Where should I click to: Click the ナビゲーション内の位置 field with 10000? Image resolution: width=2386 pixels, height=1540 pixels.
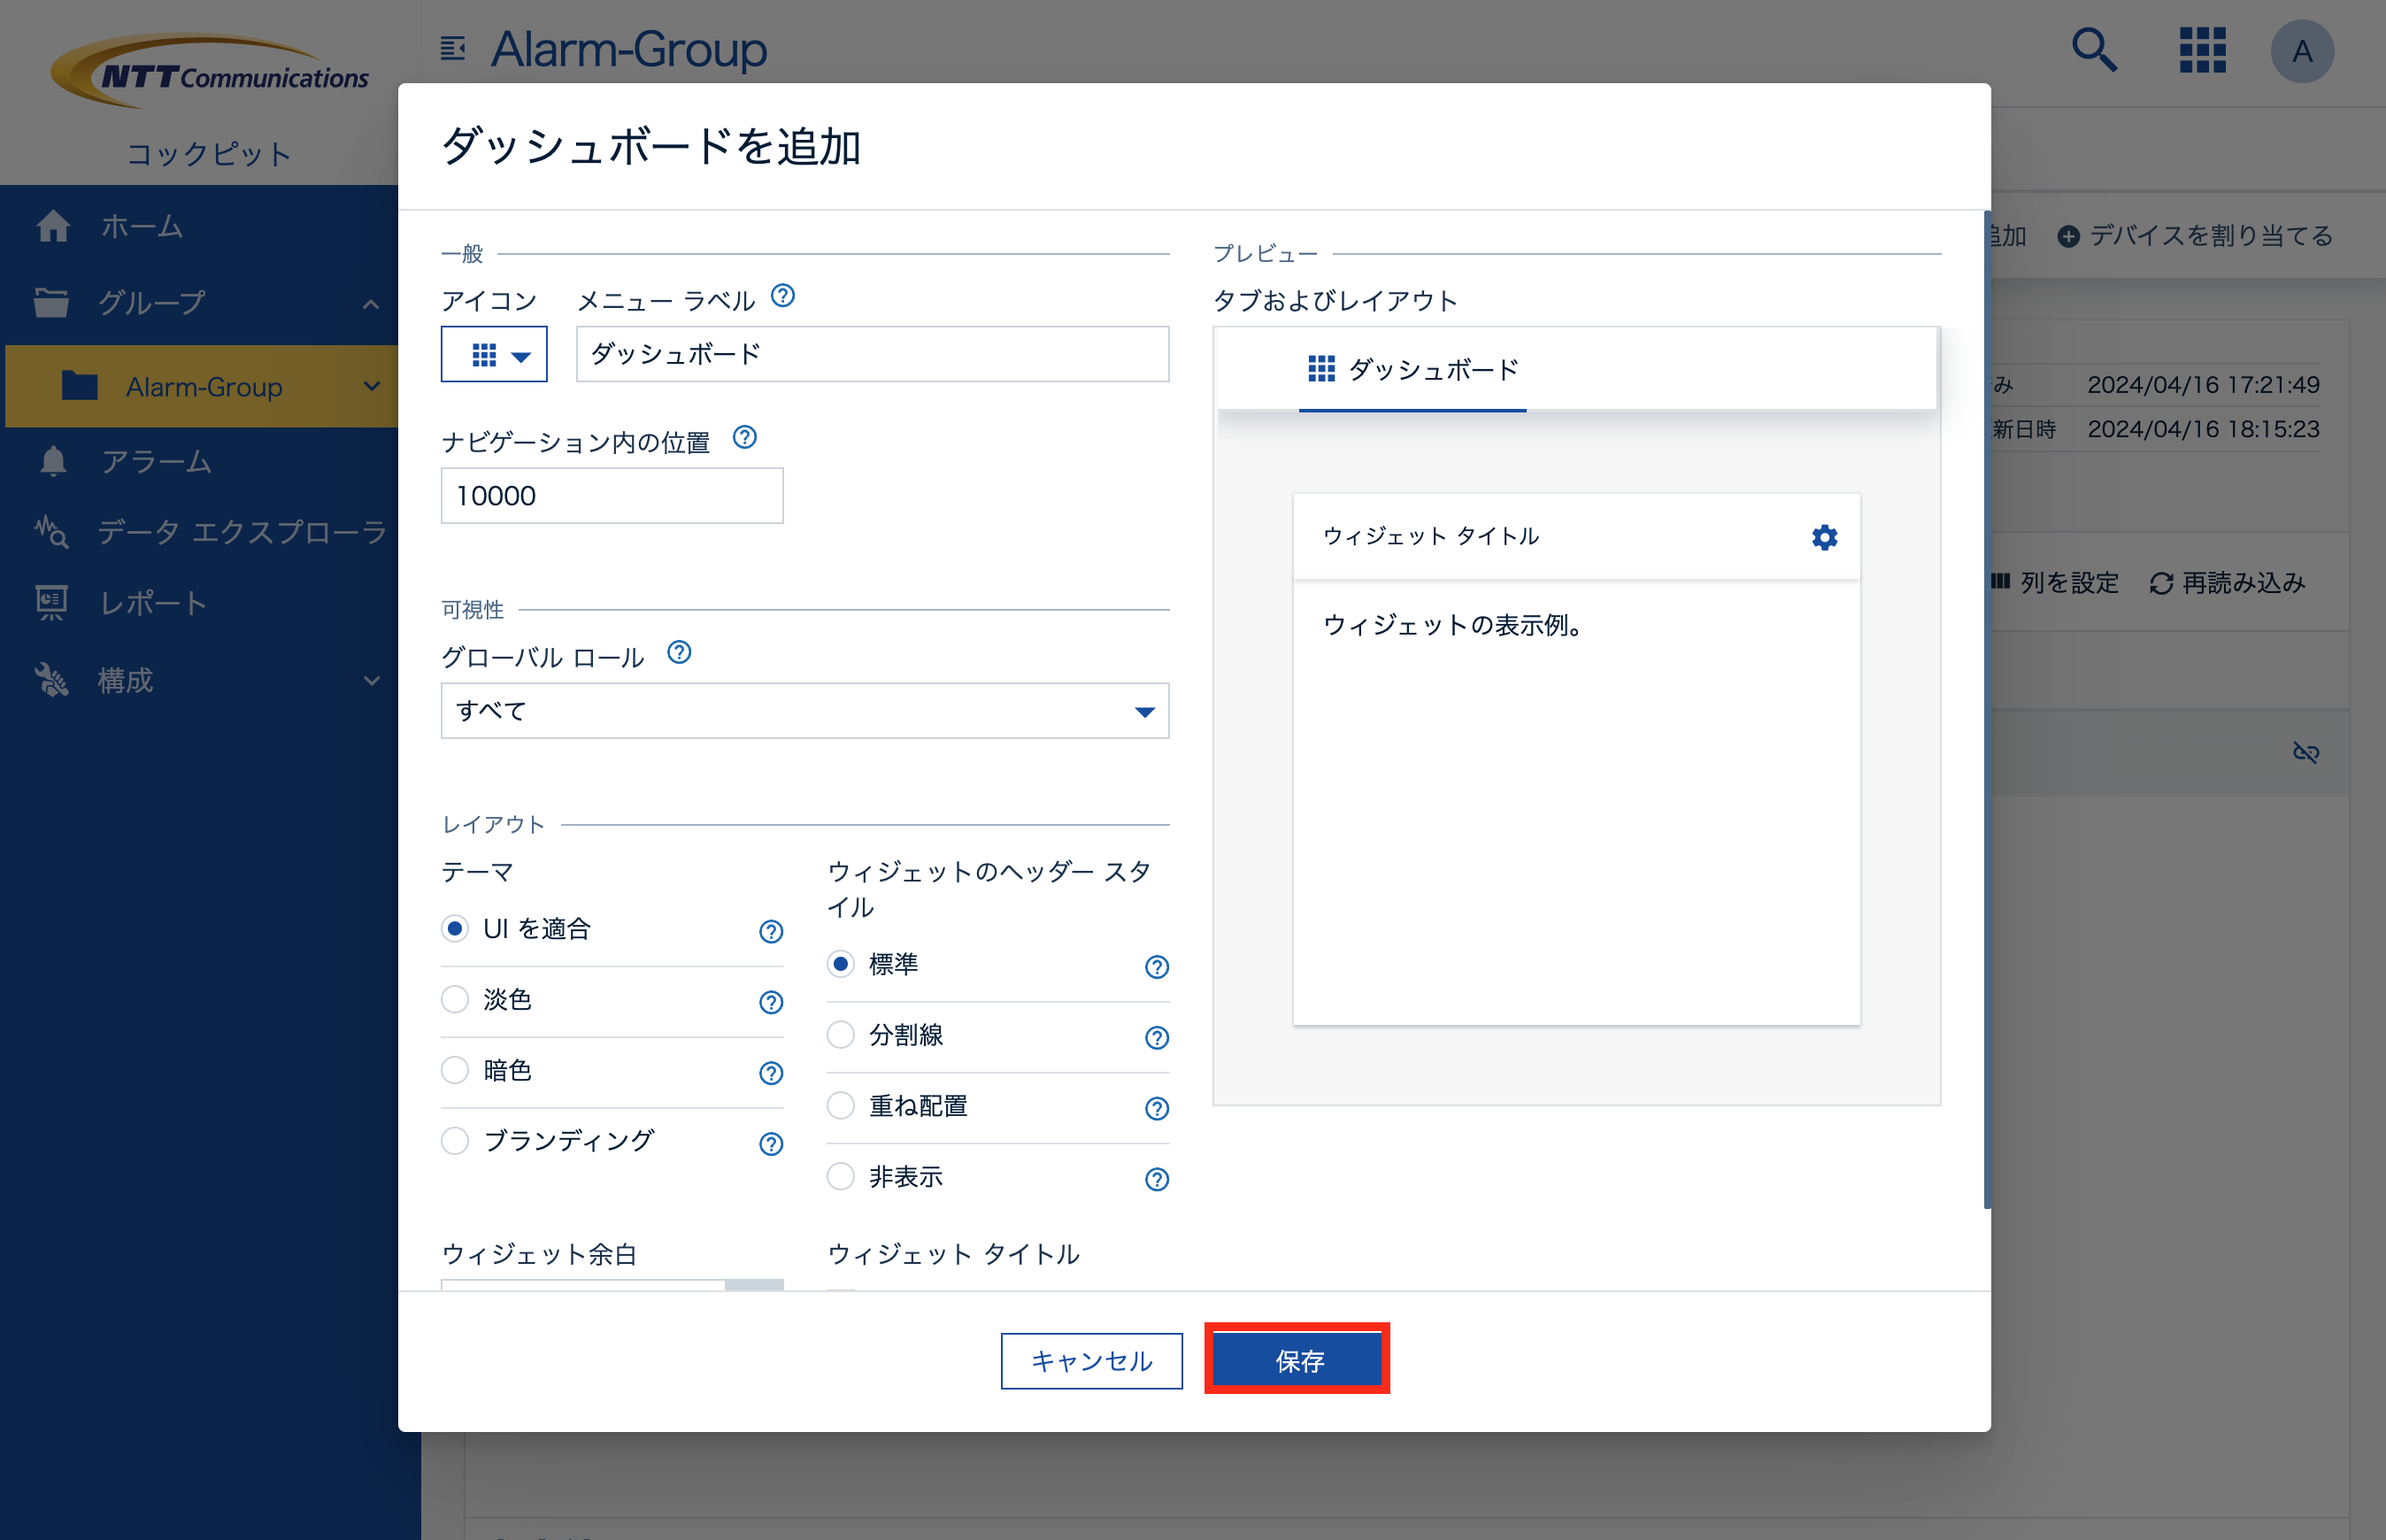coord(612,496)
